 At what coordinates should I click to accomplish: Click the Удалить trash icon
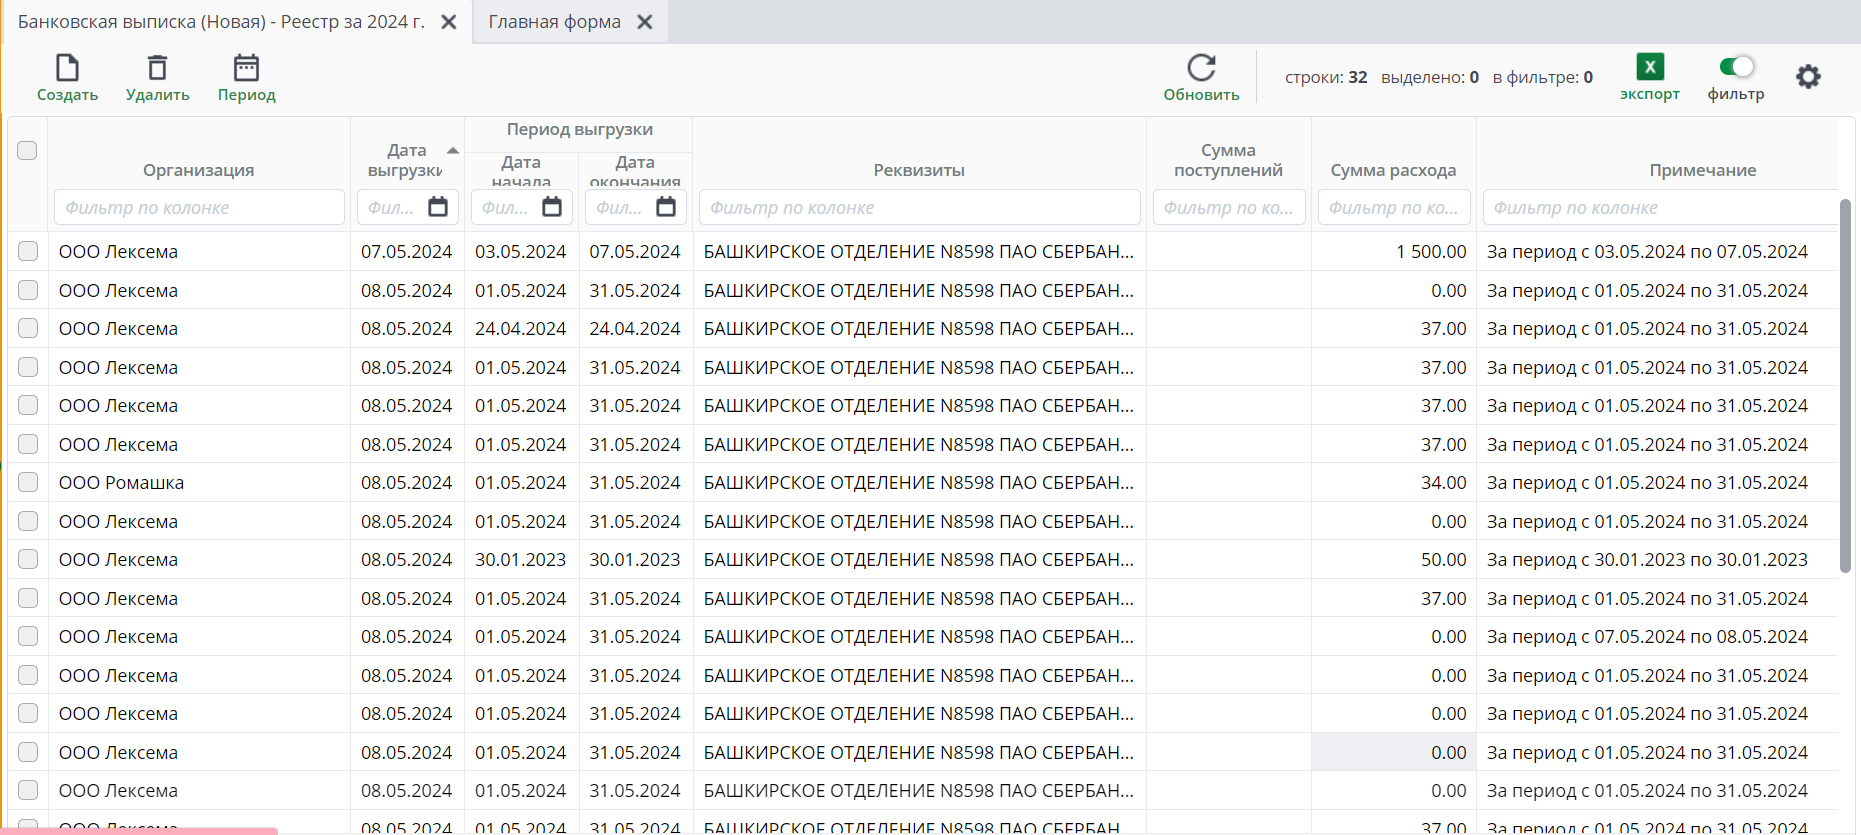click(157, 68)
